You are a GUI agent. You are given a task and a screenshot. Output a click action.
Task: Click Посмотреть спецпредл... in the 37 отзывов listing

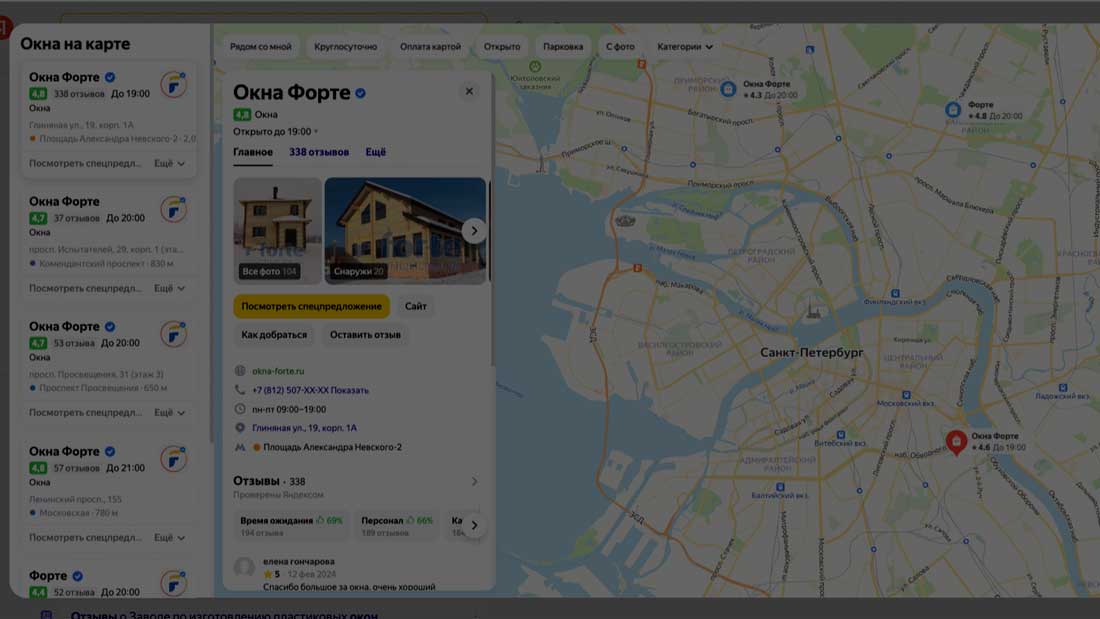pos(85,288)
